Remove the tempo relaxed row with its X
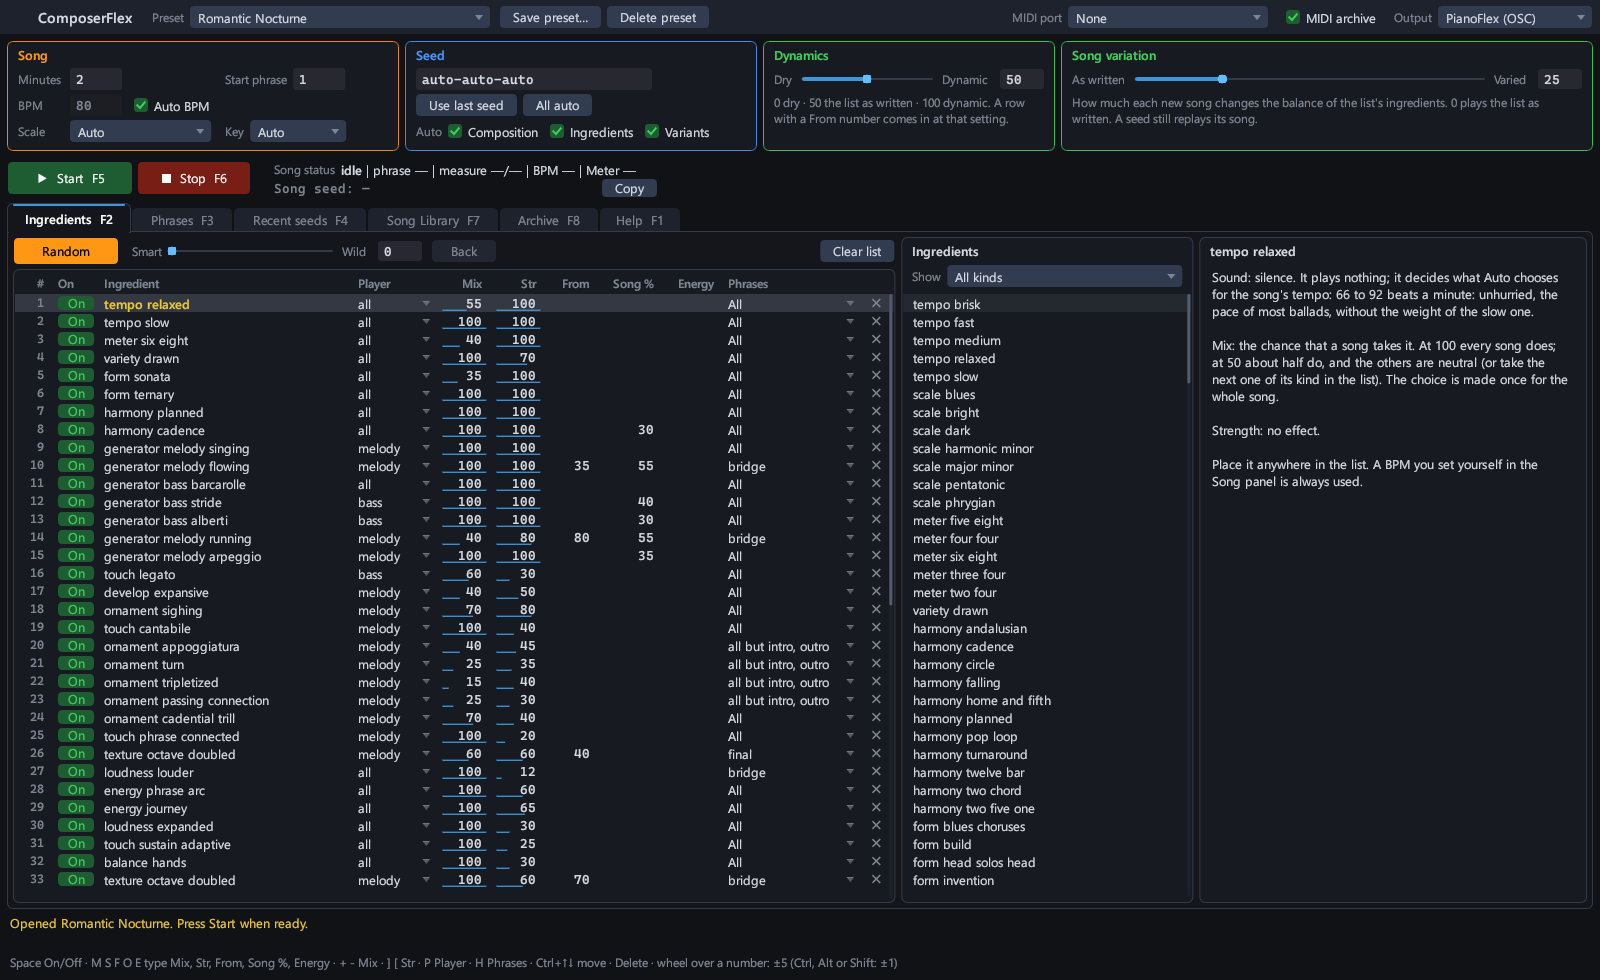Screen dimensions: 1600x980 pos(876,304)
